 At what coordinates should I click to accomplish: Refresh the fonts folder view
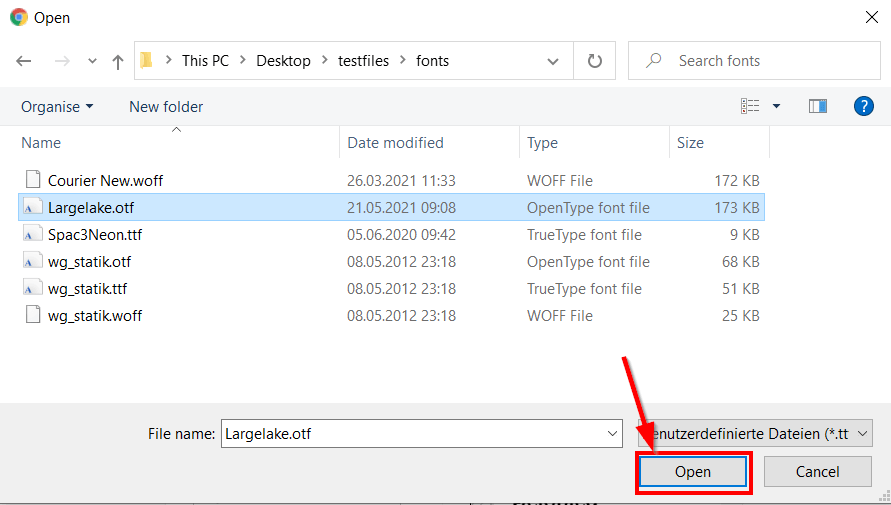point(595,61)
